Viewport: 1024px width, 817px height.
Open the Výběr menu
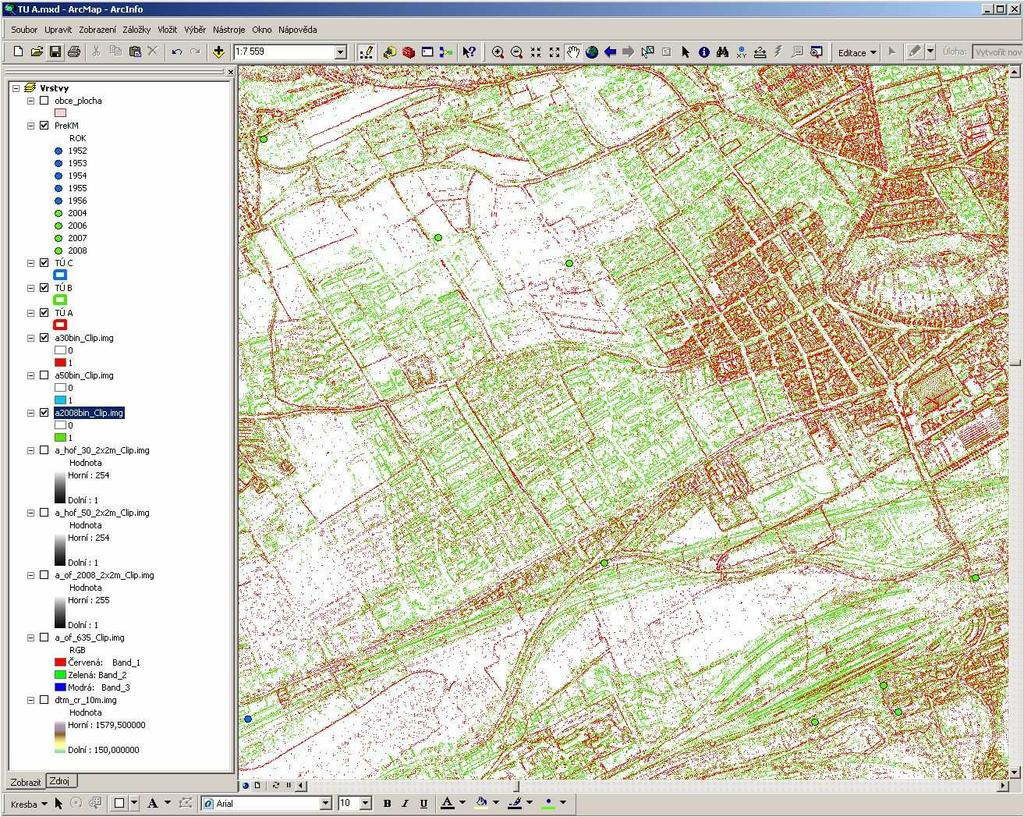point(195,29)
